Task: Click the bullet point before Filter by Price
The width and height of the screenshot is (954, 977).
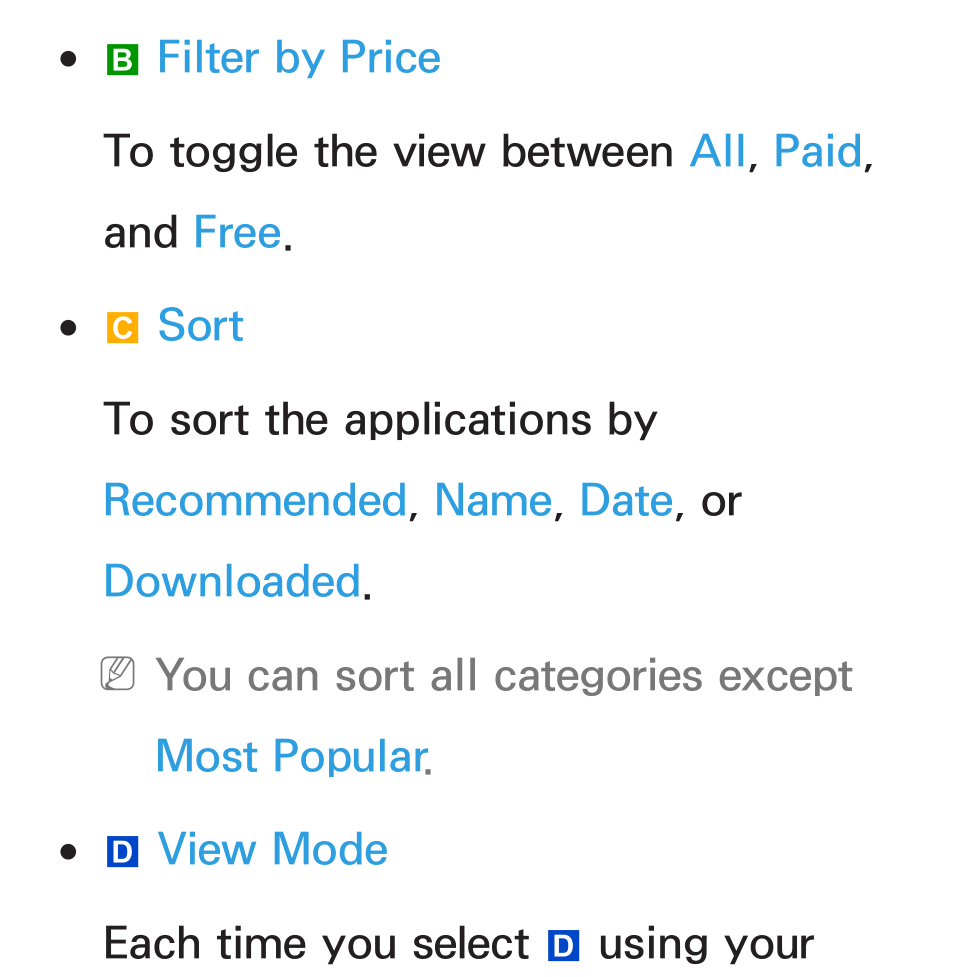Action: coord(68,60)
